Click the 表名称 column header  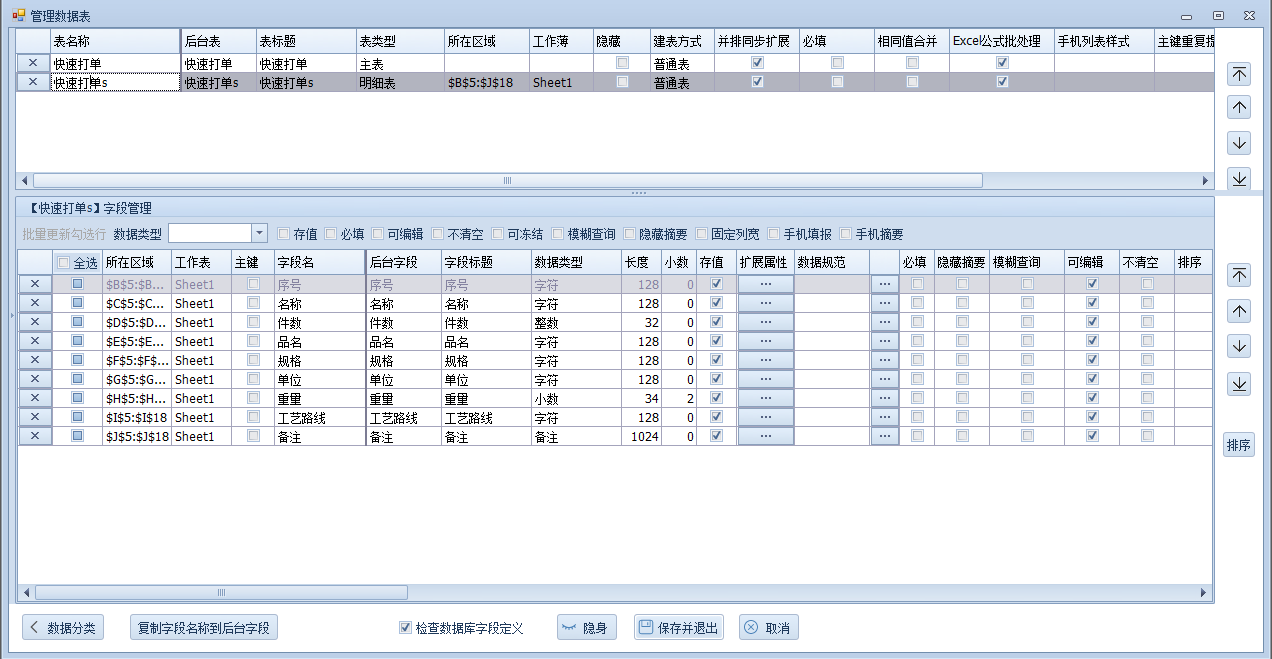[114, 41]
